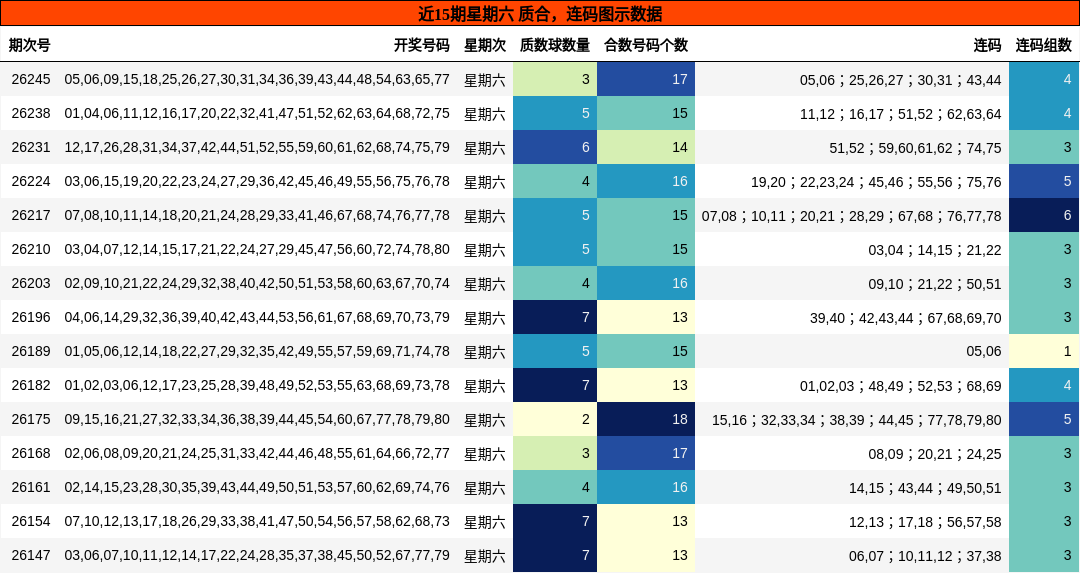Select period number 26175
1080x573 pixels.
31,419
